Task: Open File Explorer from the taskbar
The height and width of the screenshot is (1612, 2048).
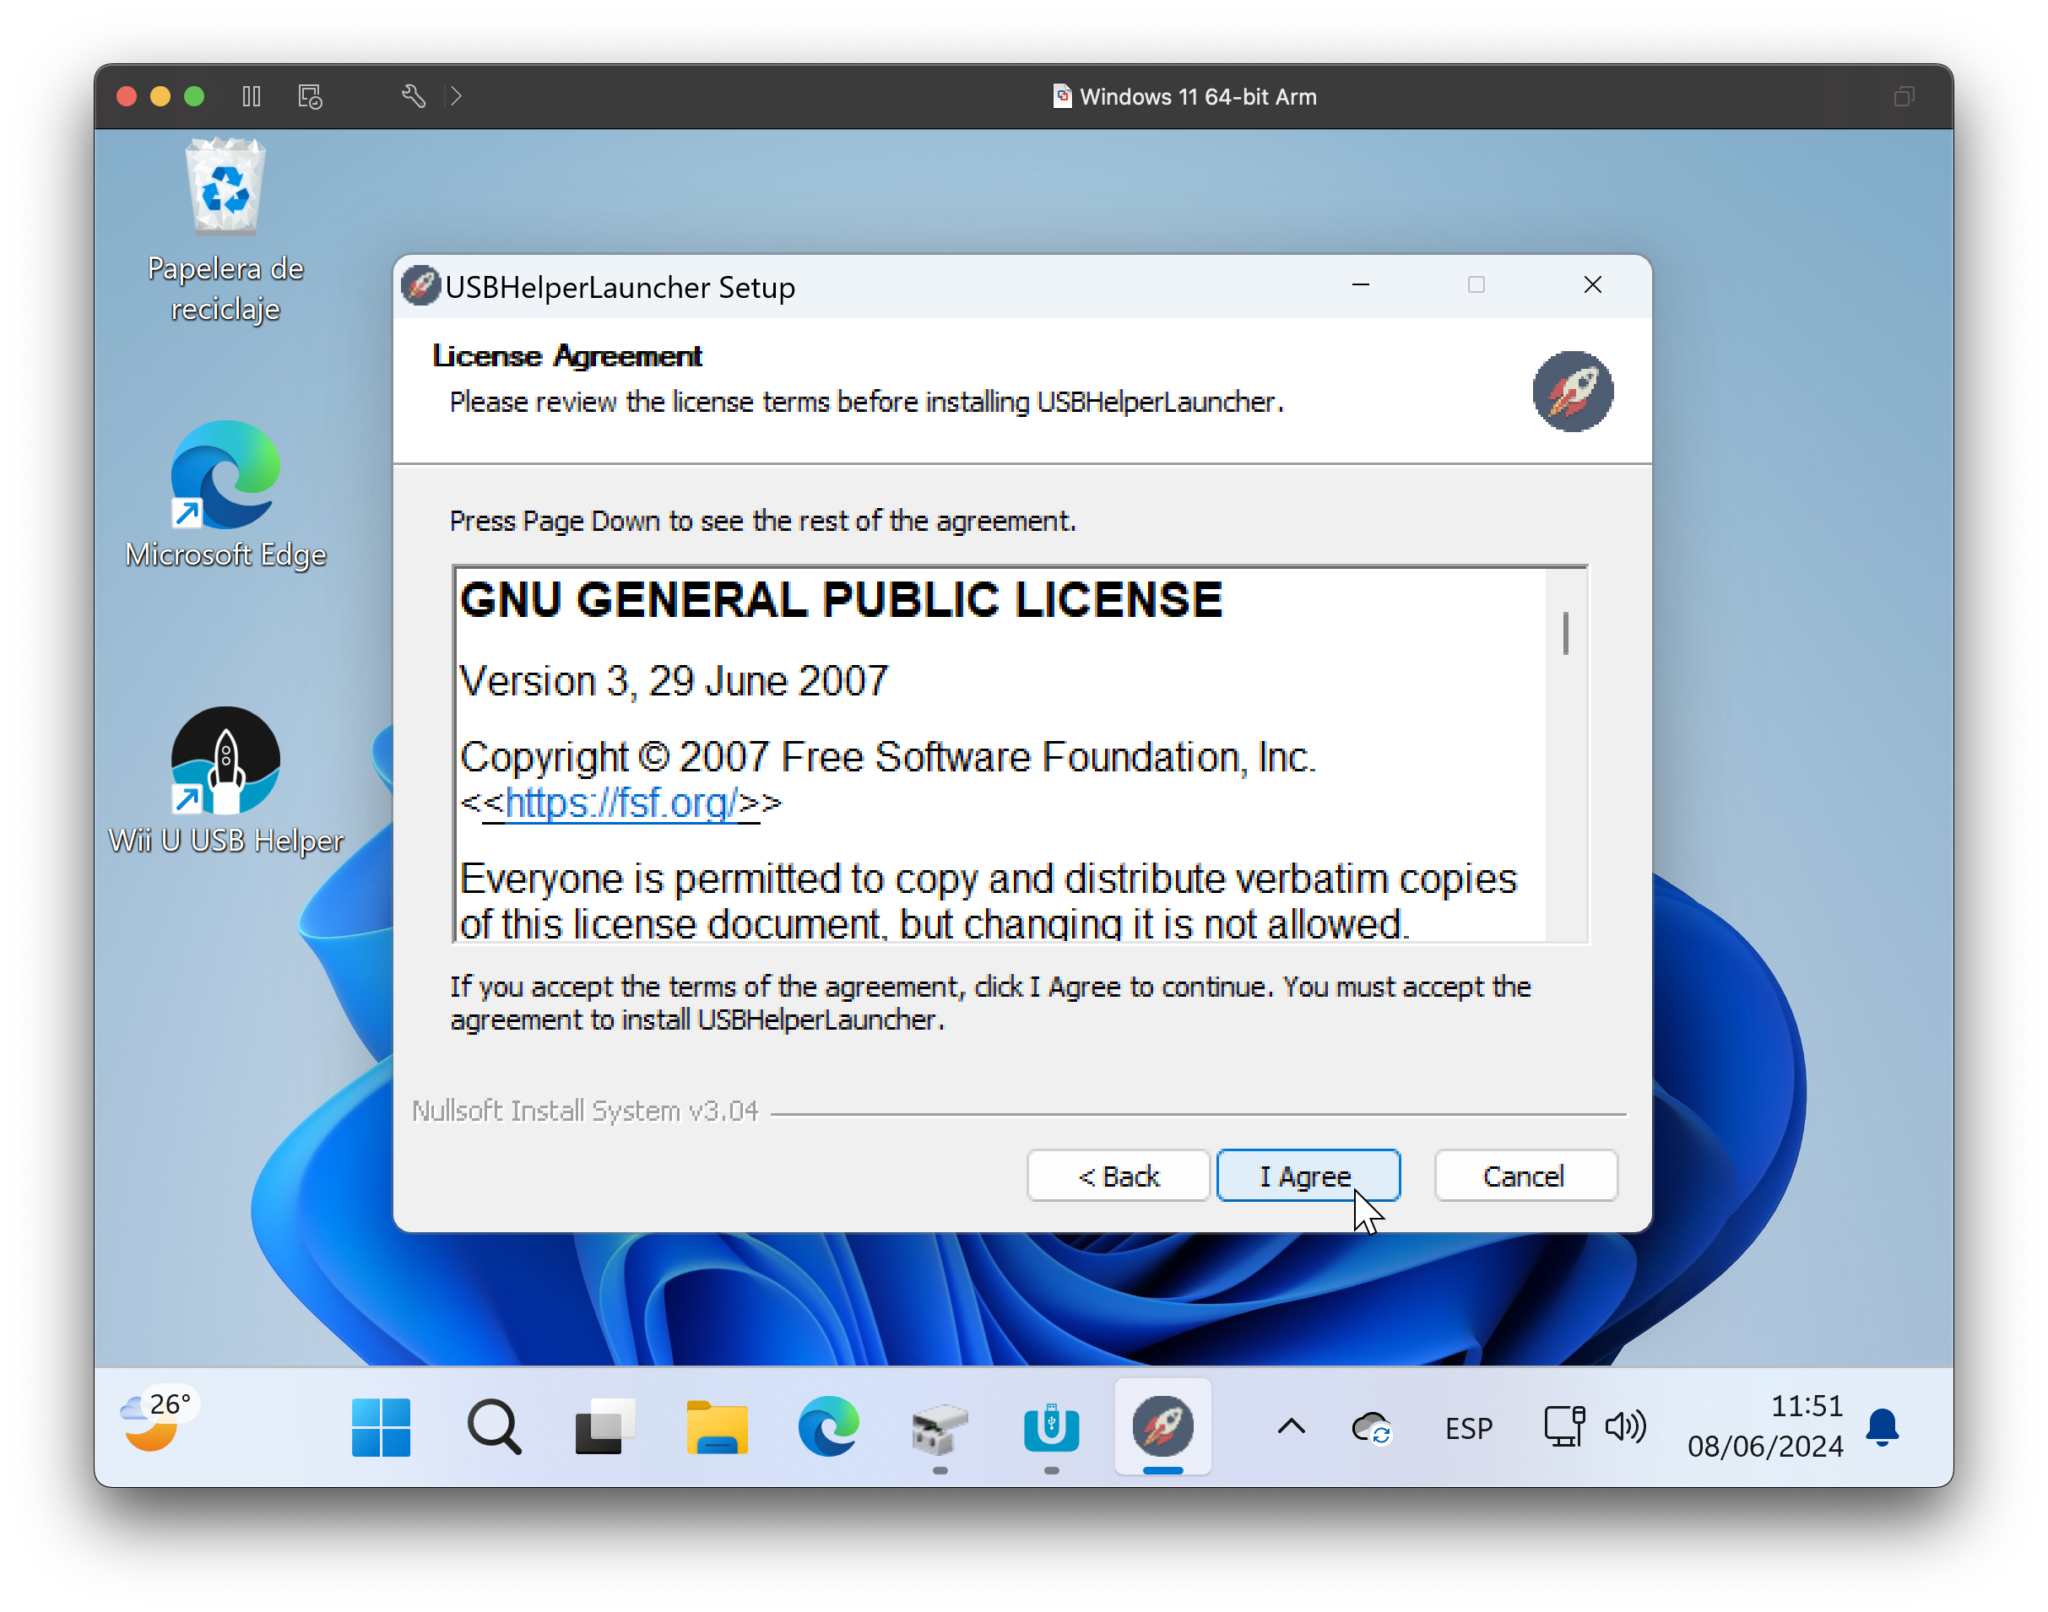Action: point(716,1427)
